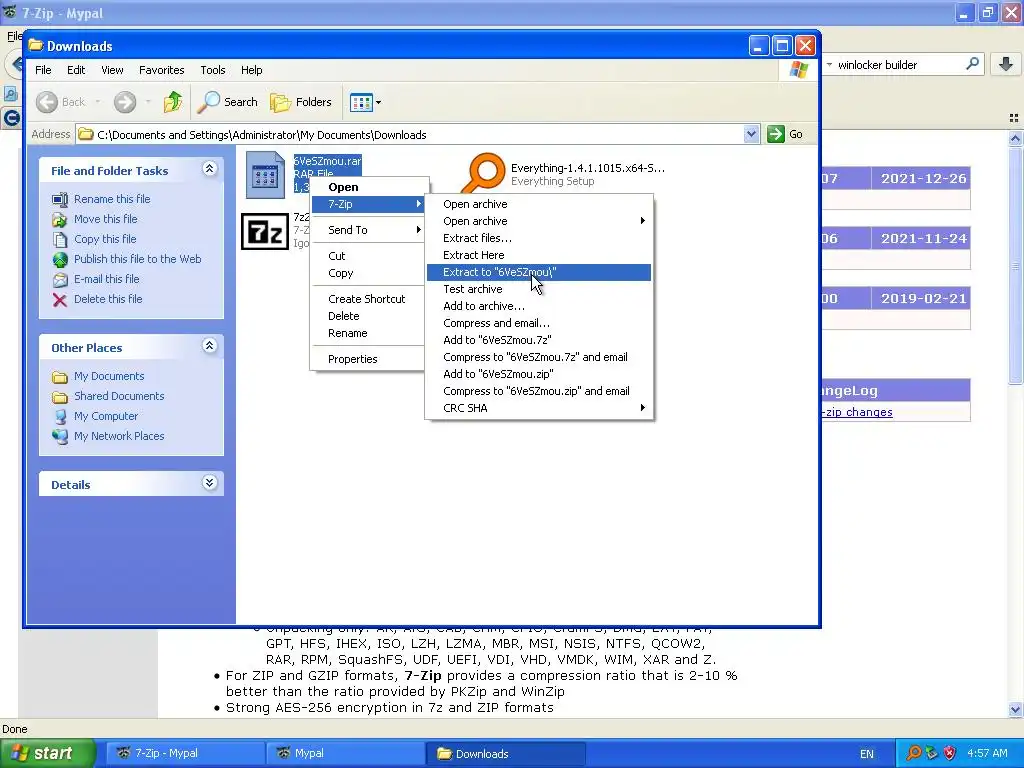Open the Back button history dropdown
Viewport: 1024px width, 768px height.
(x=98, y=102)
